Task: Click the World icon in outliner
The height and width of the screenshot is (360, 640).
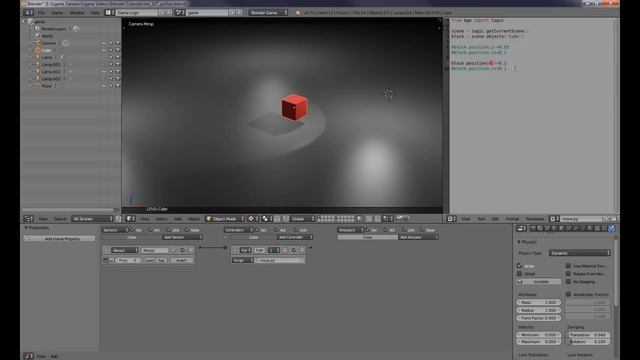Action: pos(38,36)
